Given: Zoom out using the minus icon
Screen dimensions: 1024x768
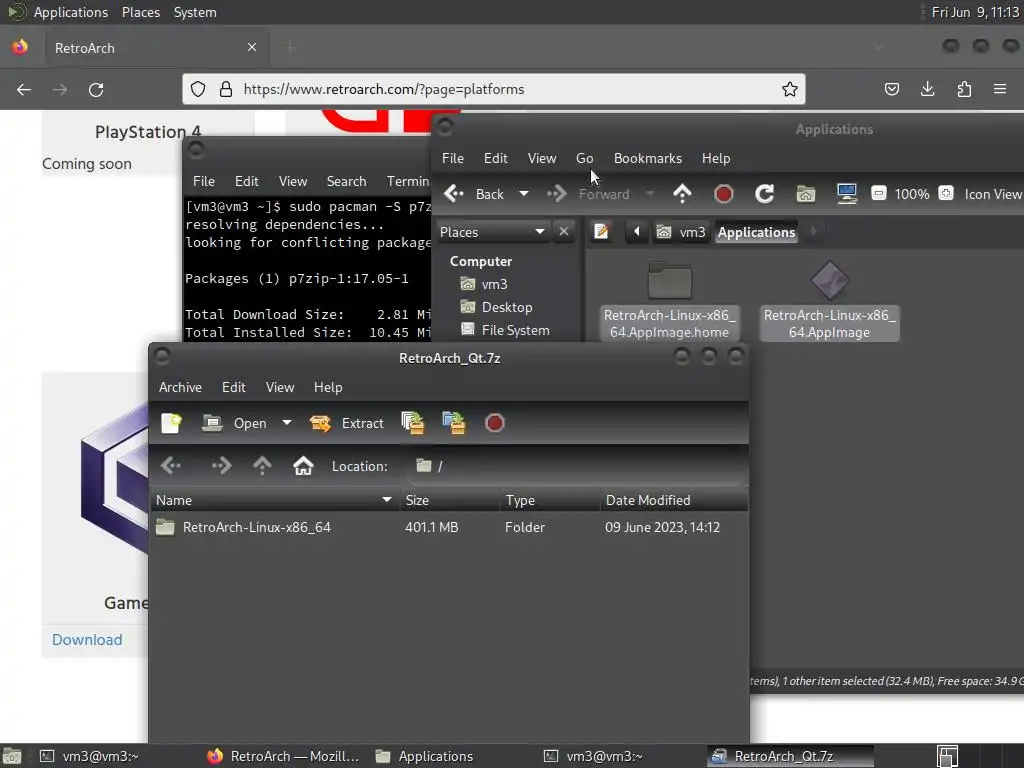Looking at the screenshot, I should coord(879,193).
